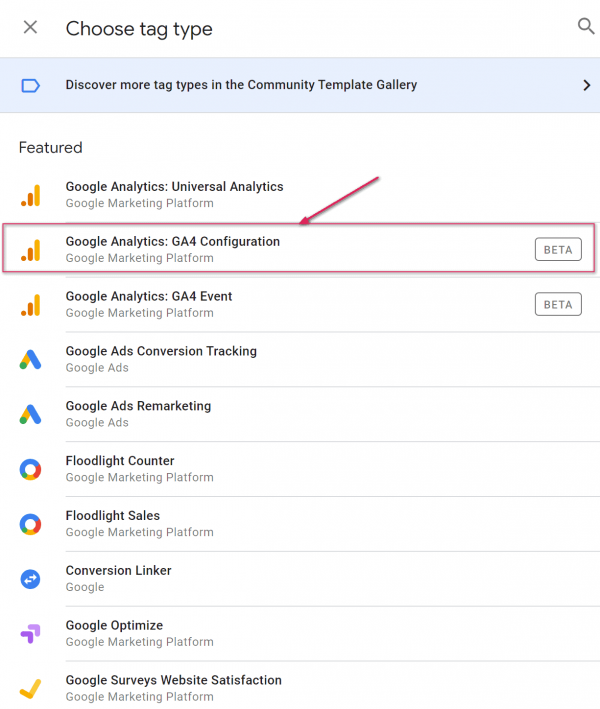600x709 pixels.
Task: Click Google Ads subtitle under Remarketing
Action: tap(97, 422)
